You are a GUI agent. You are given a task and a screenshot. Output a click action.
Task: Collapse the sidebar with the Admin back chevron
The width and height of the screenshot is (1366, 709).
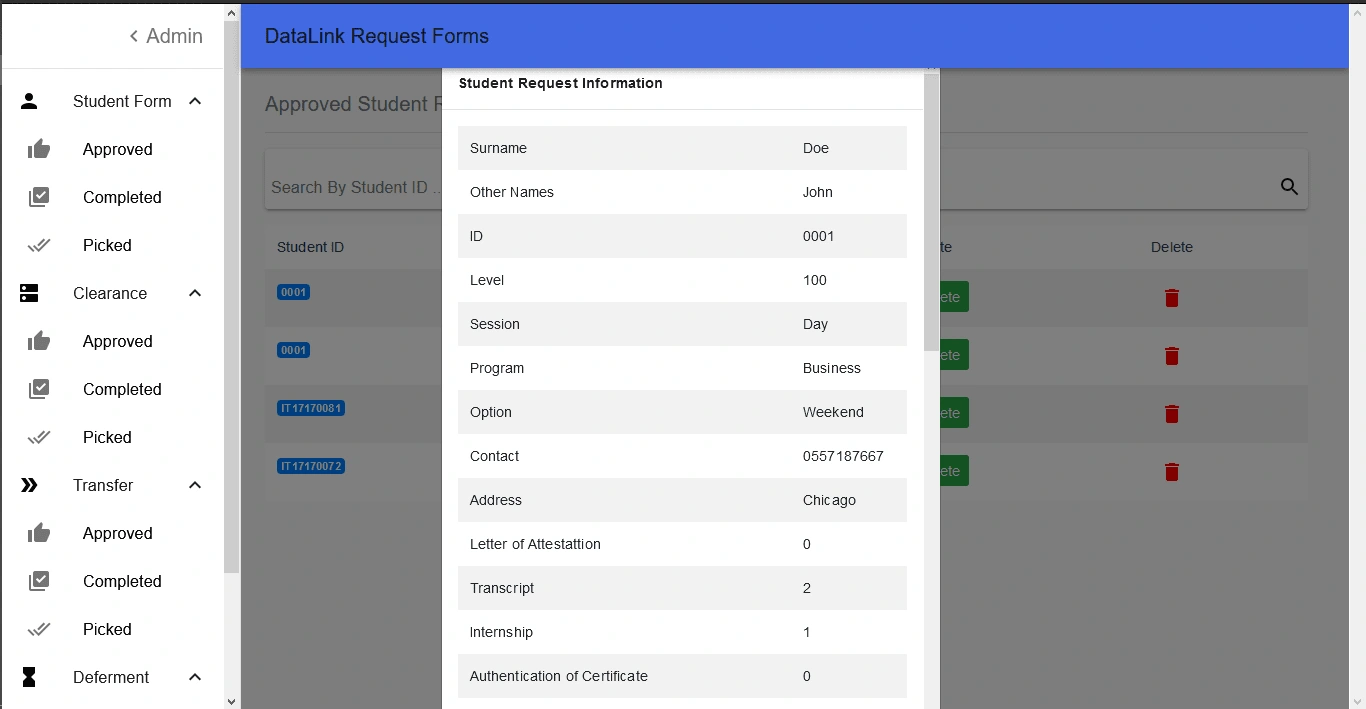click(133, 36)
